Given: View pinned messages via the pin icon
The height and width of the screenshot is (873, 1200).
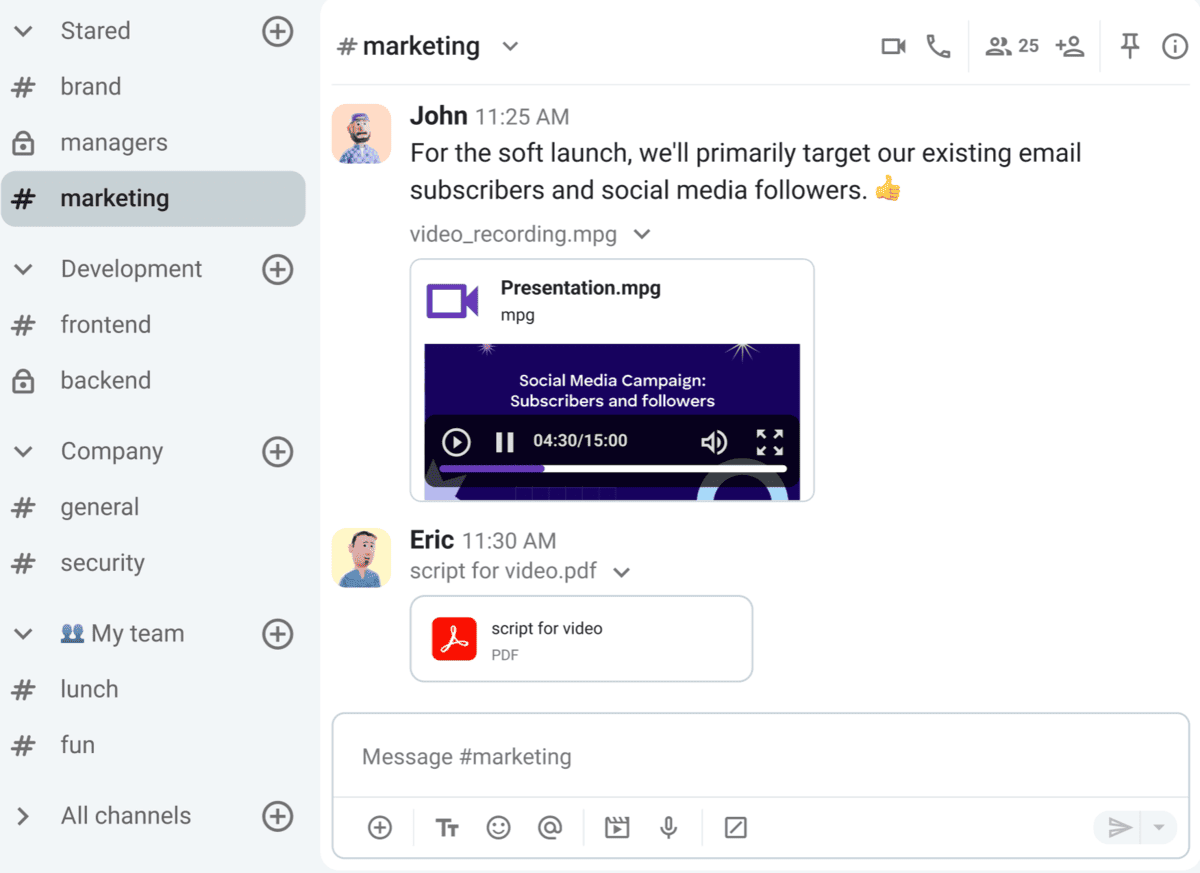Looking at the screenshot, I should click(x=1129, y=45).
